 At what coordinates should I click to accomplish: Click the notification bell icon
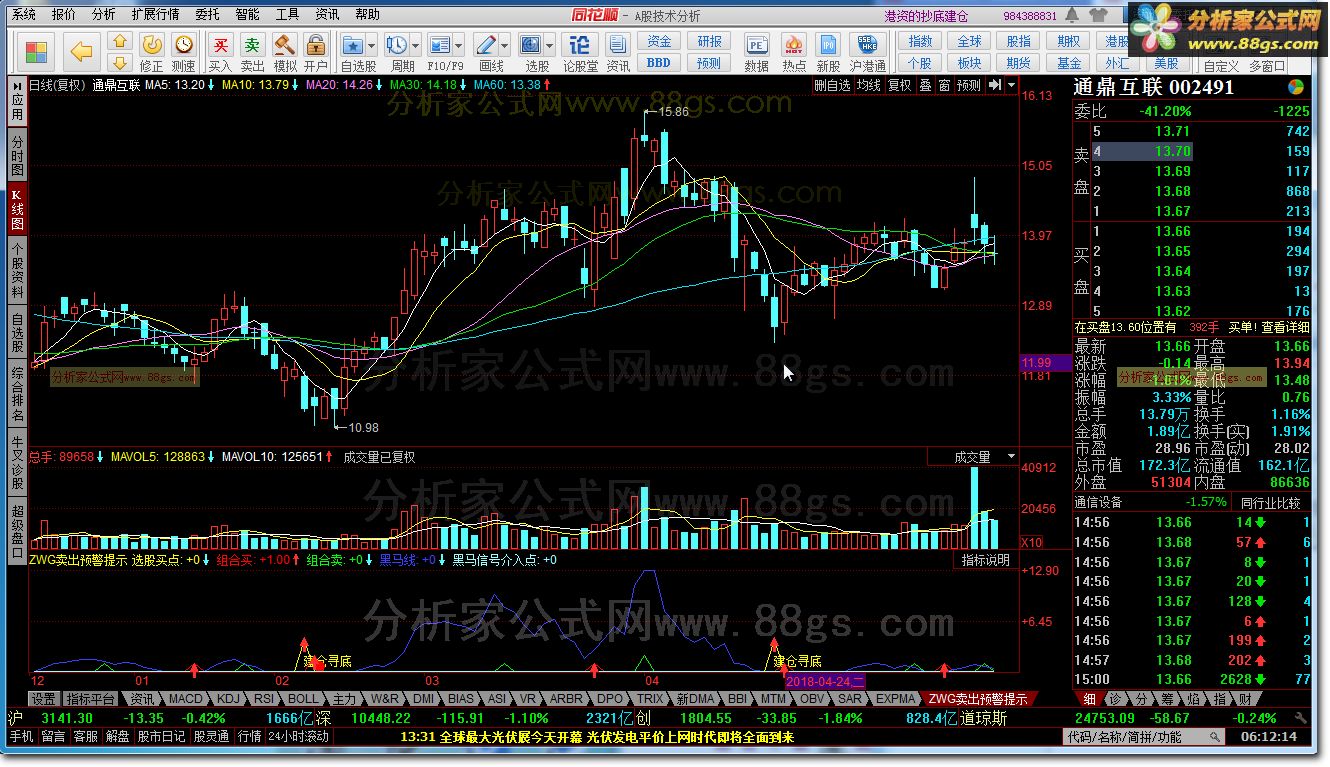(x=1074, y=15)
